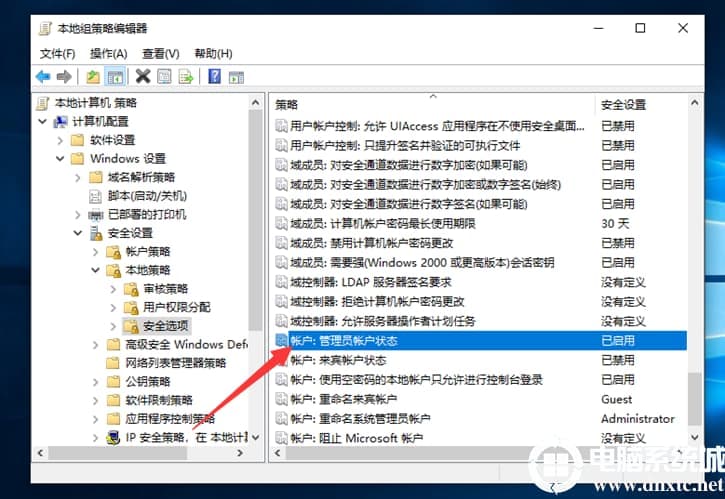Click the 帐户策略 folder icon
This screenshot has width=725, height=499.
[x=114, y=252]
